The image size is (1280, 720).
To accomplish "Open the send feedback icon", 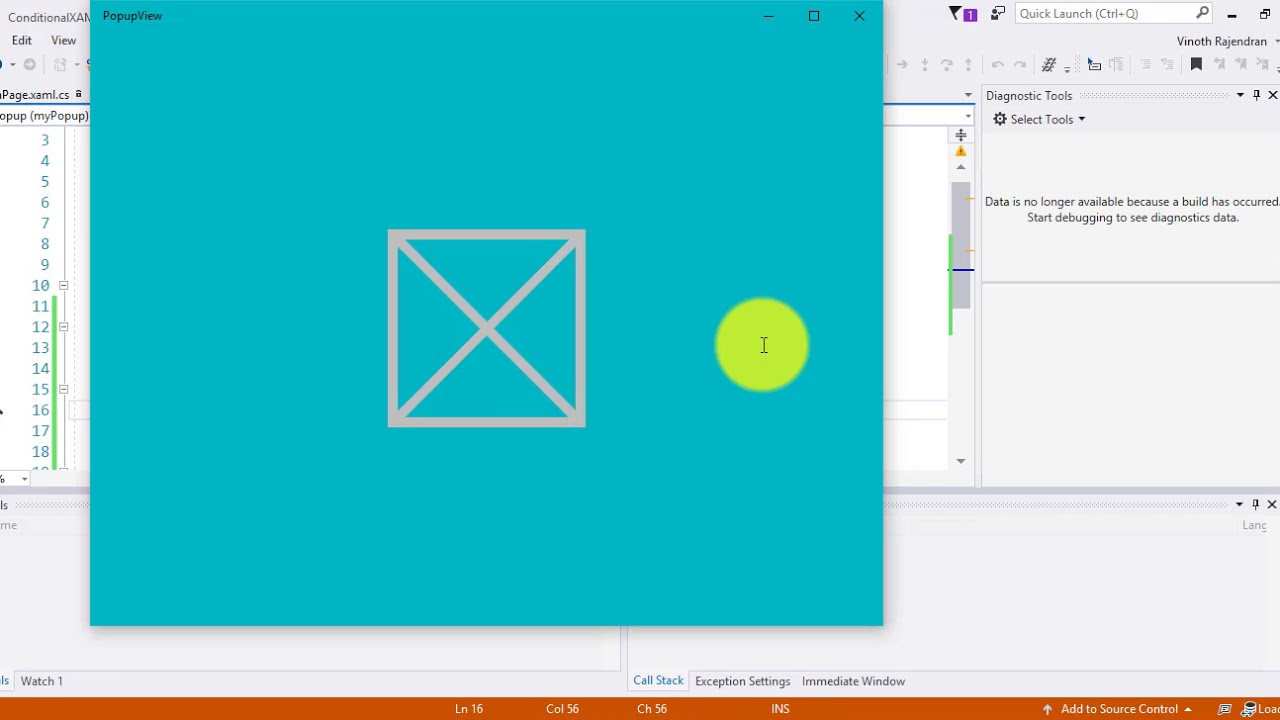I will [997, 14].
